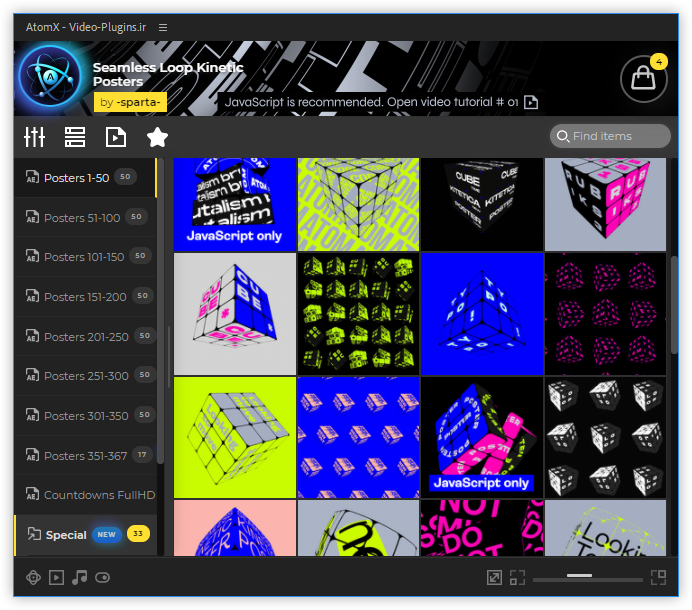The height and width of the screenshot is (610, 692).
Task: Click the by -sparta- author label
Action: coord(130,102)
